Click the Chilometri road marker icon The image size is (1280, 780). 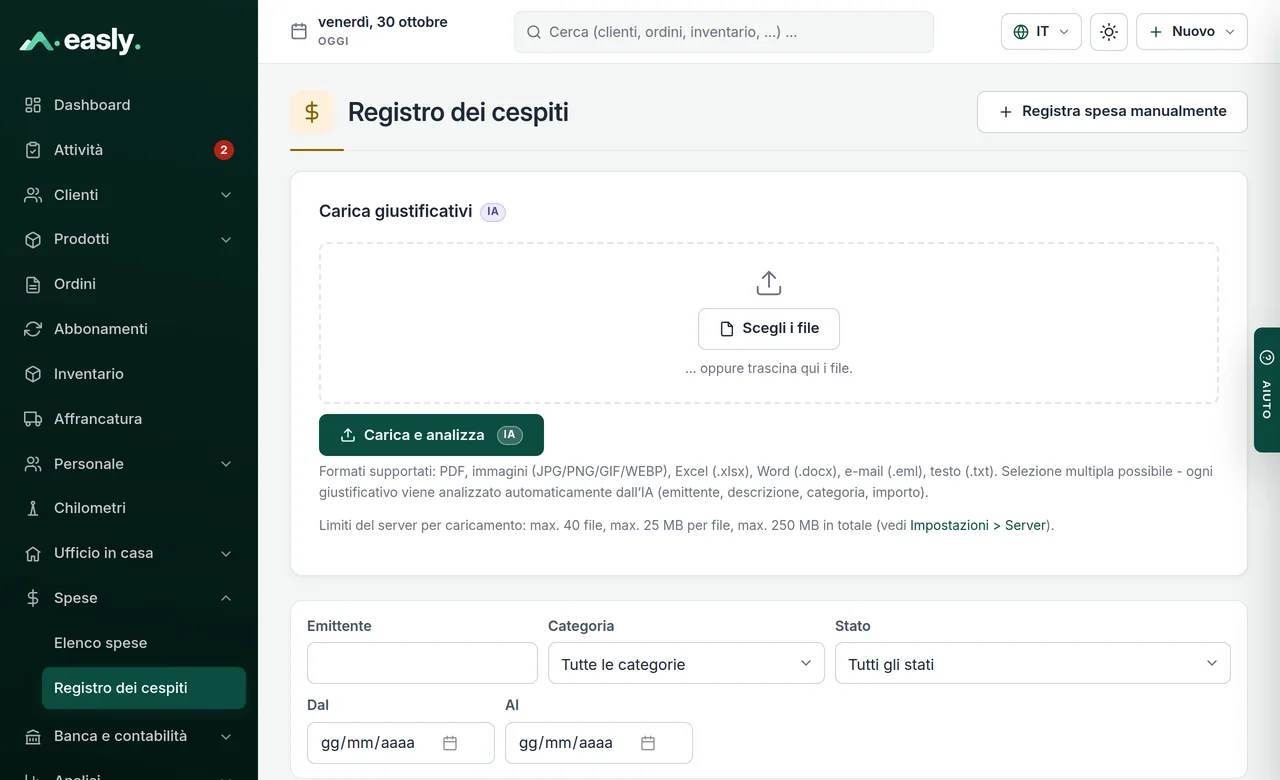point(33,508)
